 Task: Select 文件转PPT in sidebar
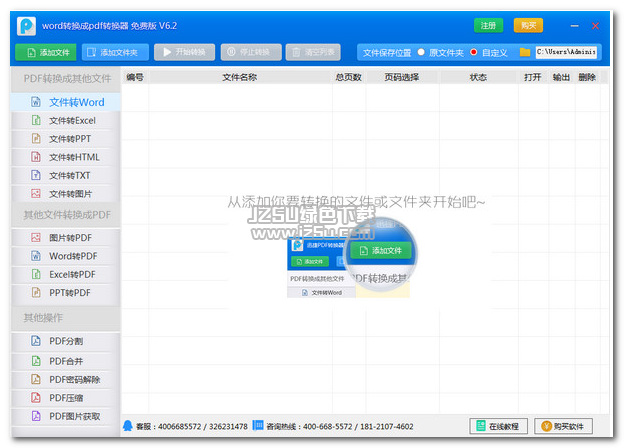[66, 139]
